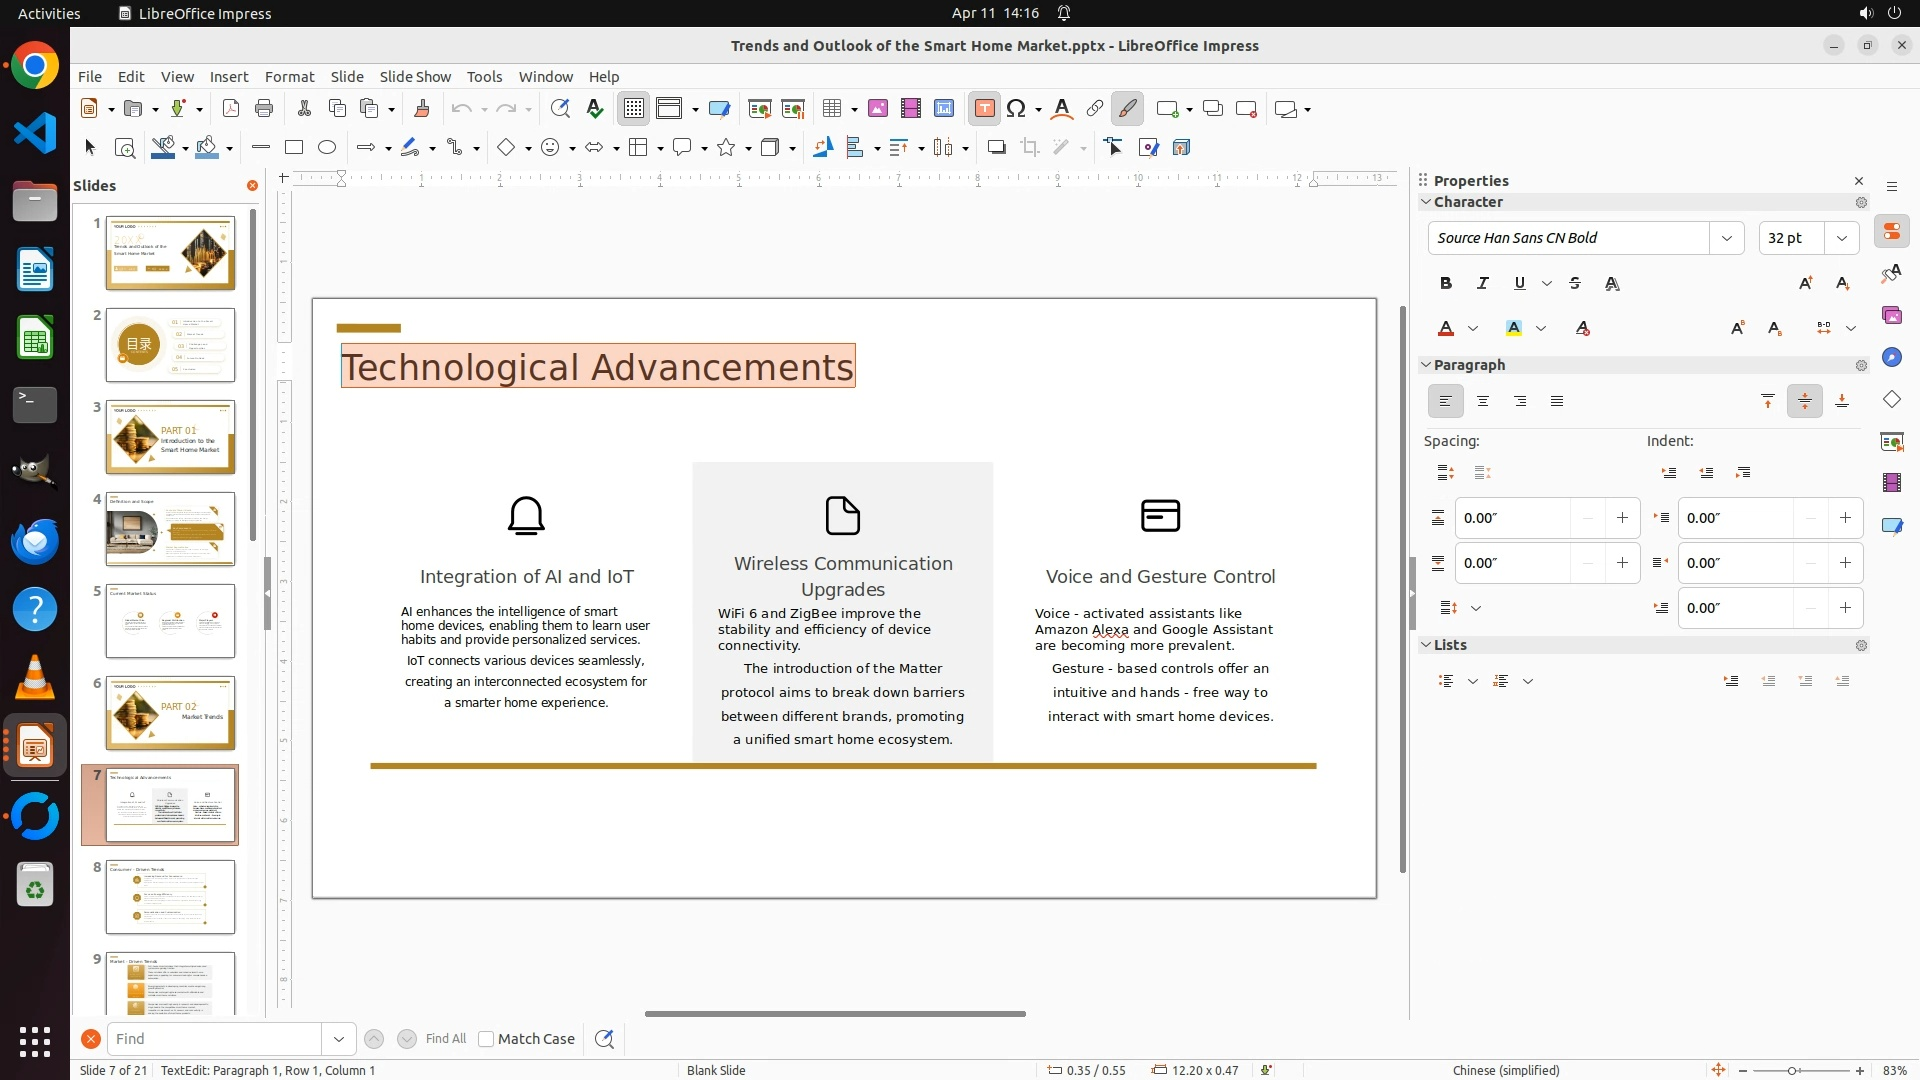The height and width of the screenshot is (1080, 1920).
Task: Click the Insert Table toolbar icon
Action: (831, 109)
